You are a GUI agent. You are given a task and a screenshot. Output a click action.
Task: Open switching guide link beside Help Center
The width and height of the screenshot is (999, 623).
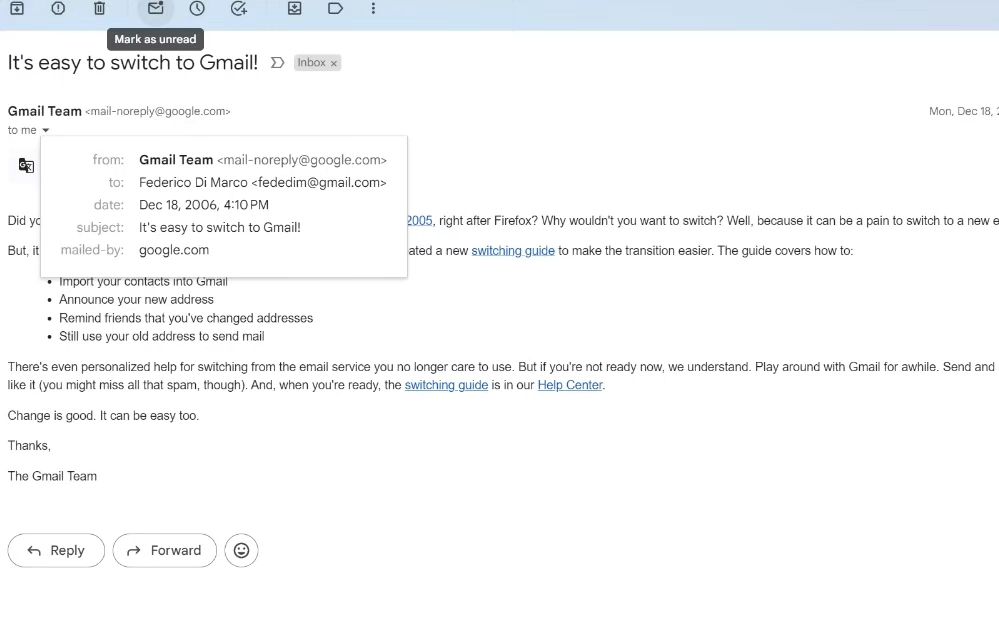(446, 385)
